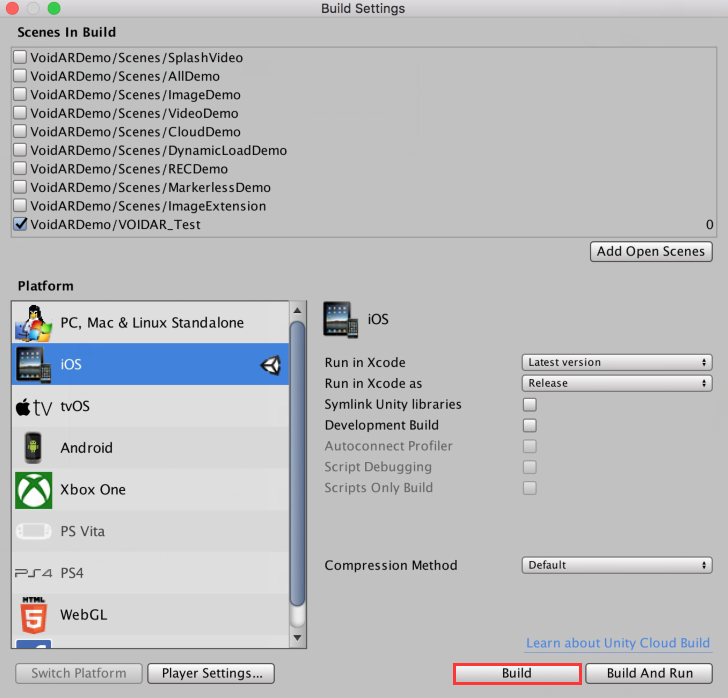Screen dimensions: 728x698
Task: Select the PS4 platform icon
Action: pos(34,573)
